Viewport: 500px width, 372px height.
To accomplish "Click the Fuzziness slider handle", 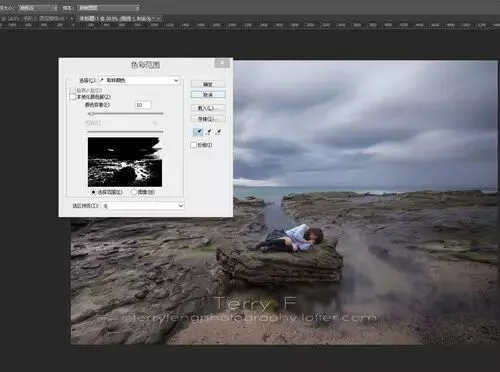I will coord(91,114).
